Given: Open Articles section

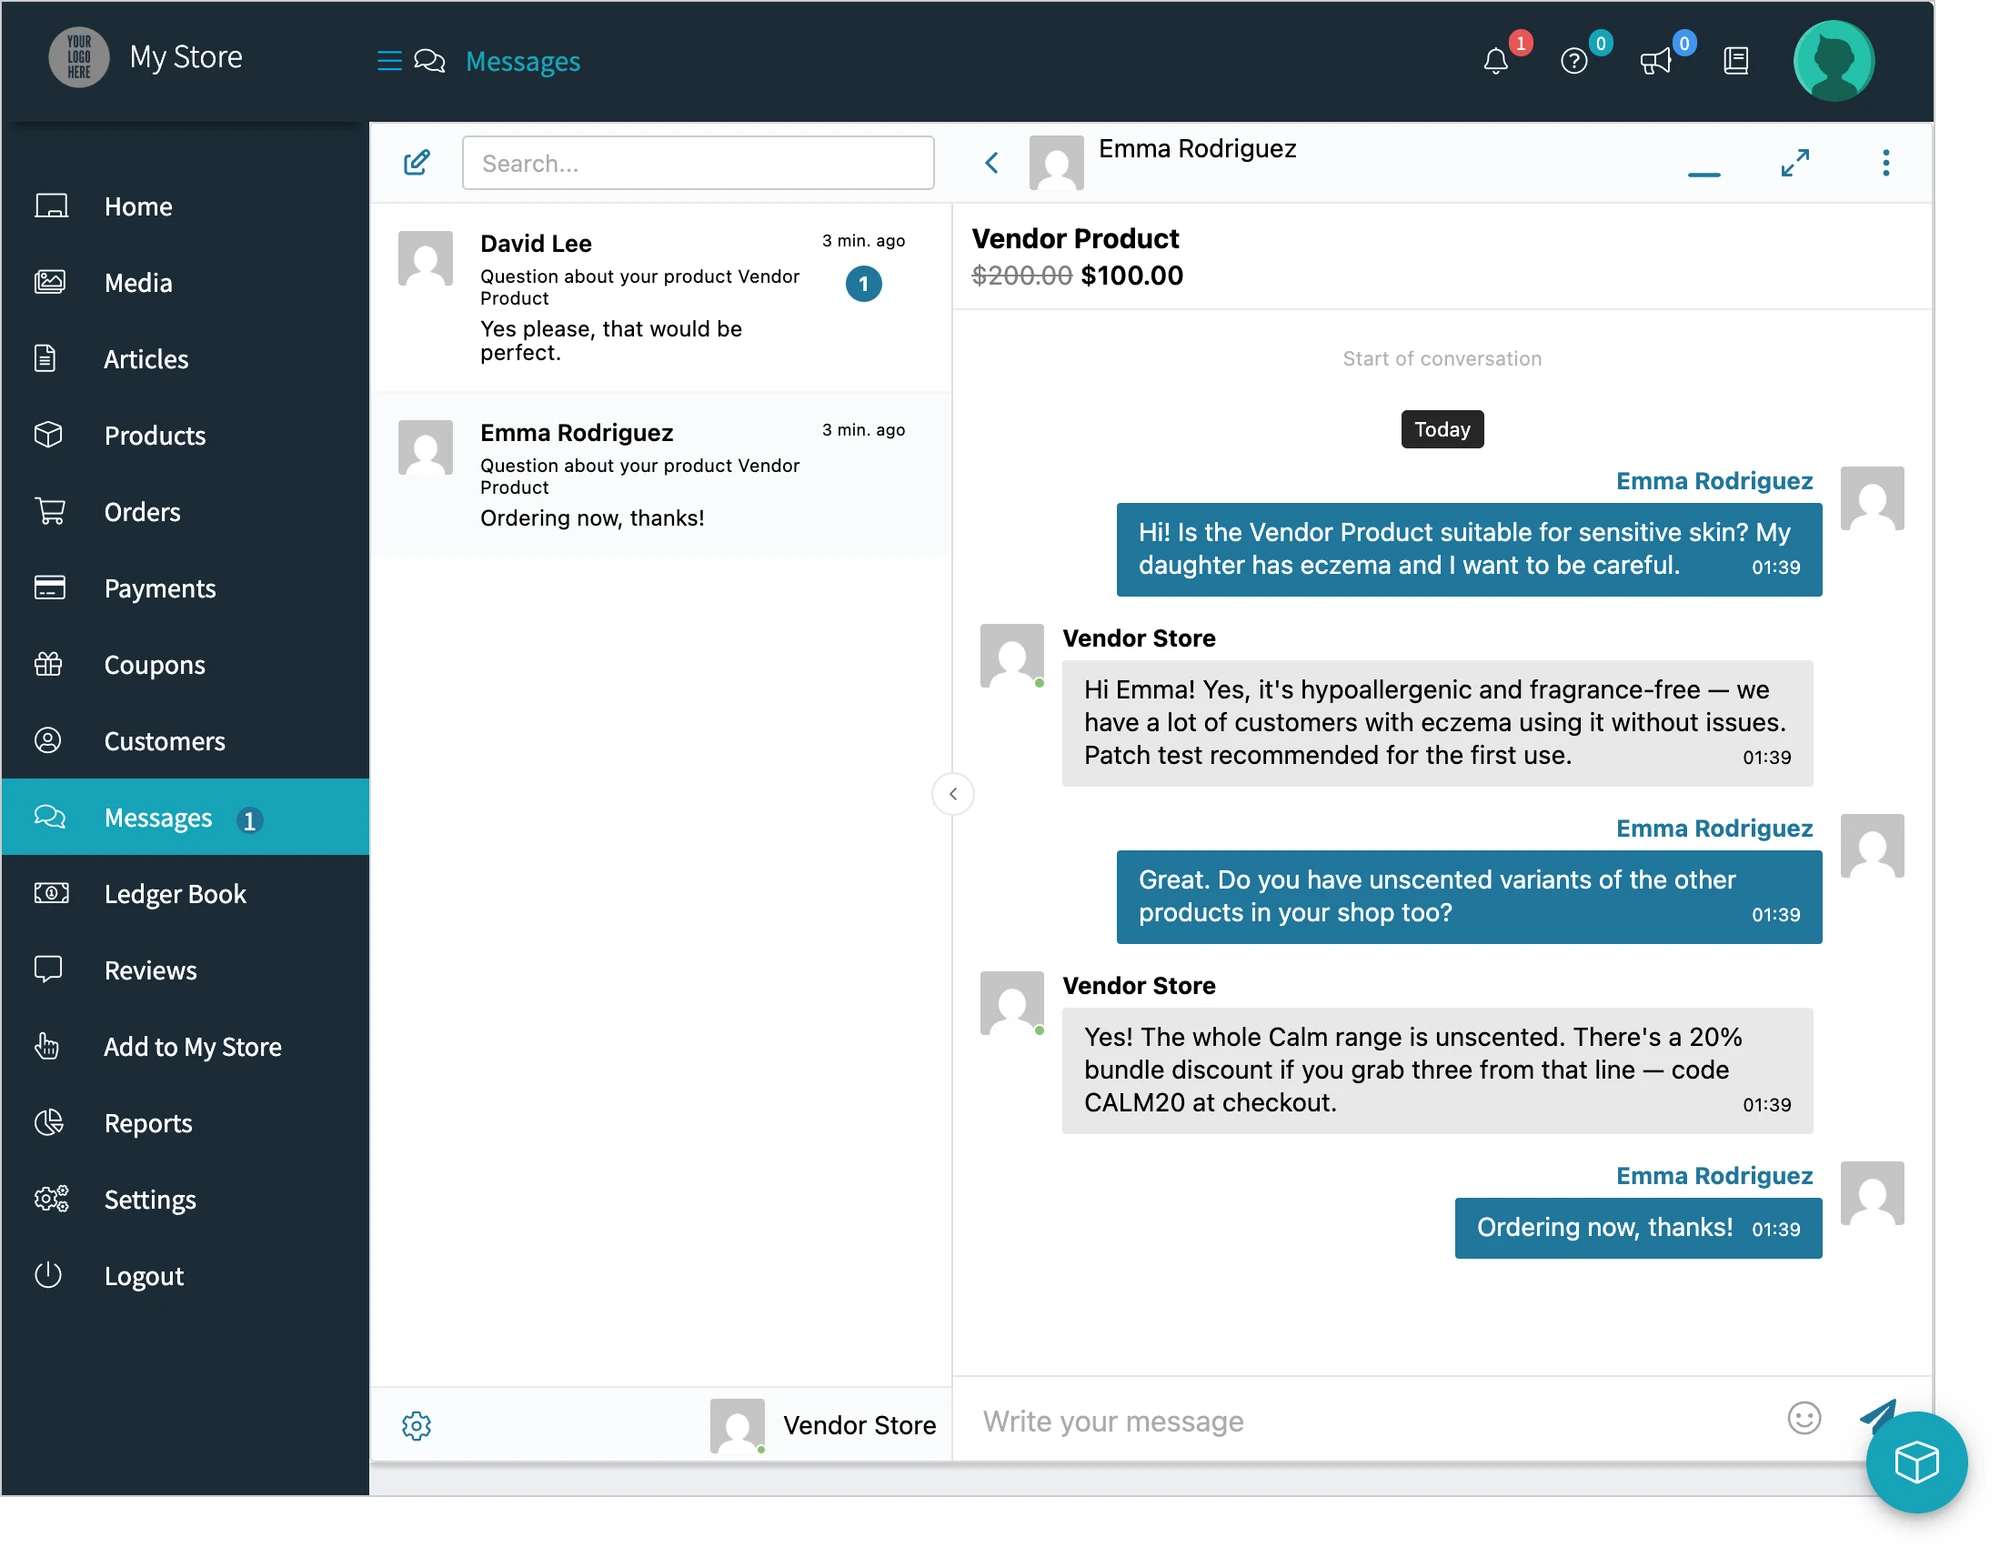Looking at the screenshot, I should pyautogui.click(x=186, y=359).
